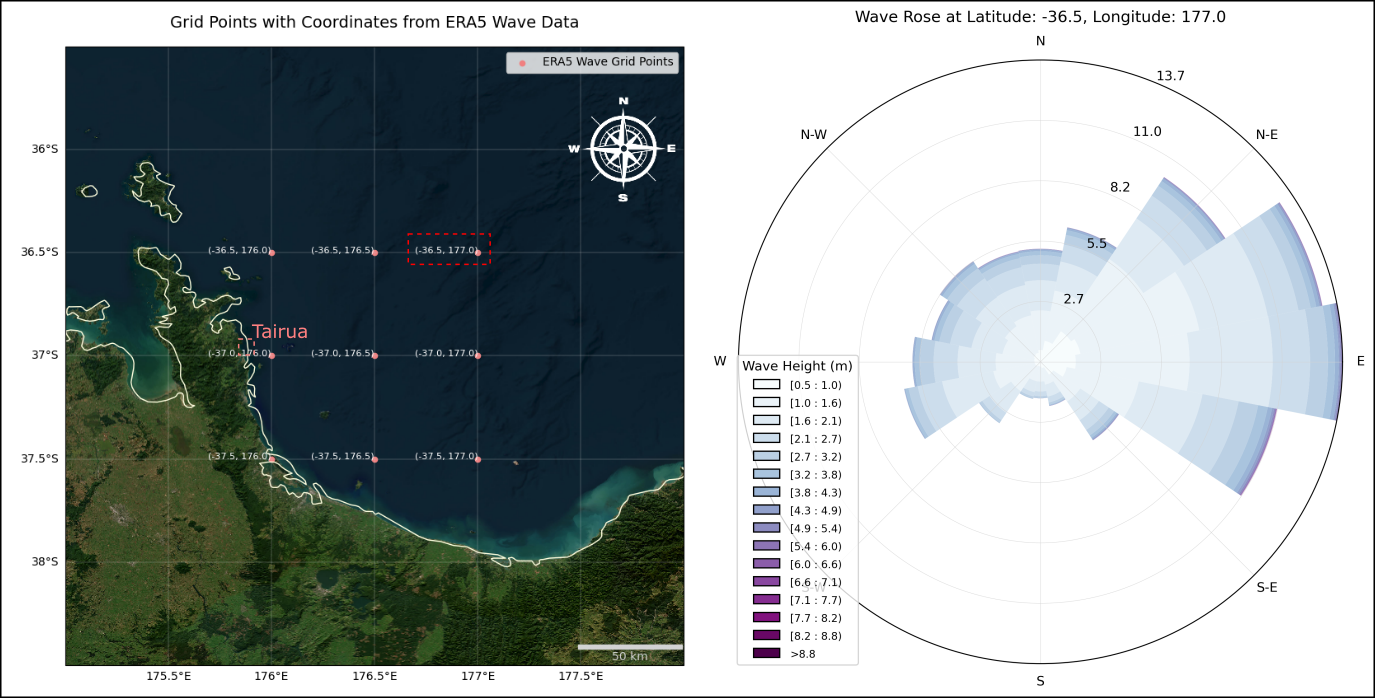Click the N-E direction label on wave rose
The width and height of the screenshot is (1375, 698).
click(1266, 134)
